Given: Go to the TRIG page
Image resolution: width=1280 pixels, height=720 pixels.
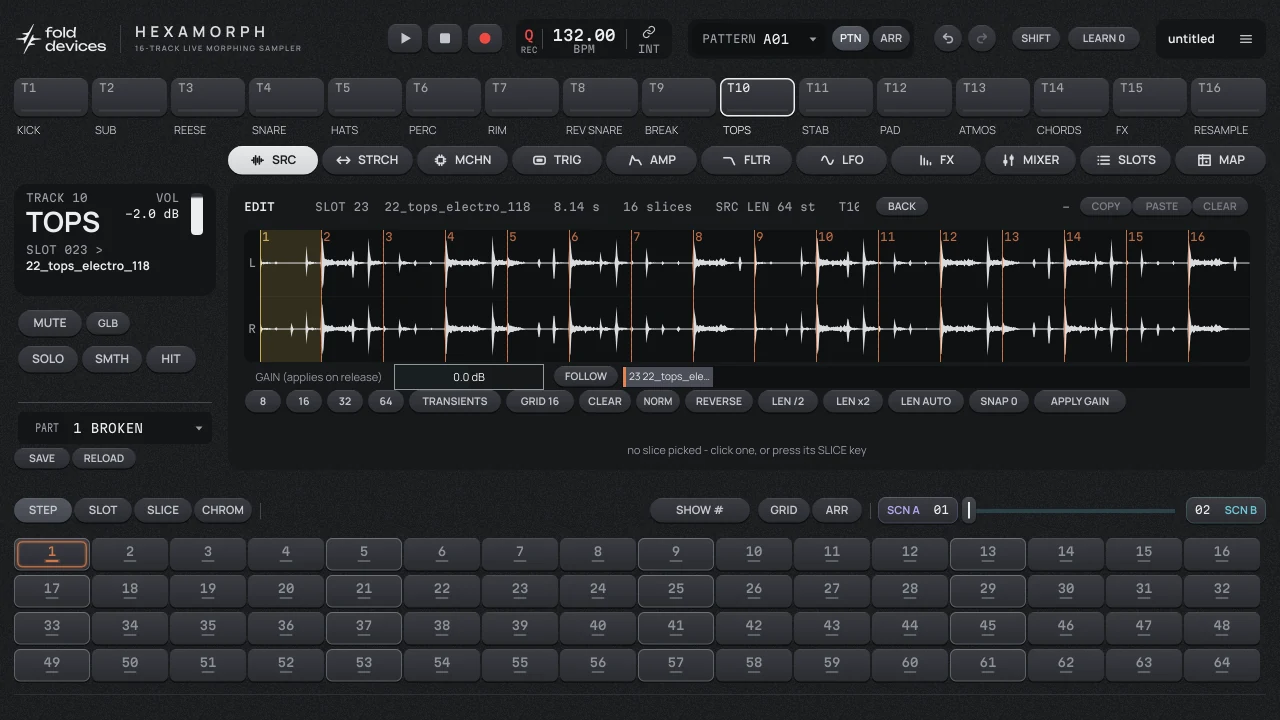Looking at the screenshot, I should [557, 160].
